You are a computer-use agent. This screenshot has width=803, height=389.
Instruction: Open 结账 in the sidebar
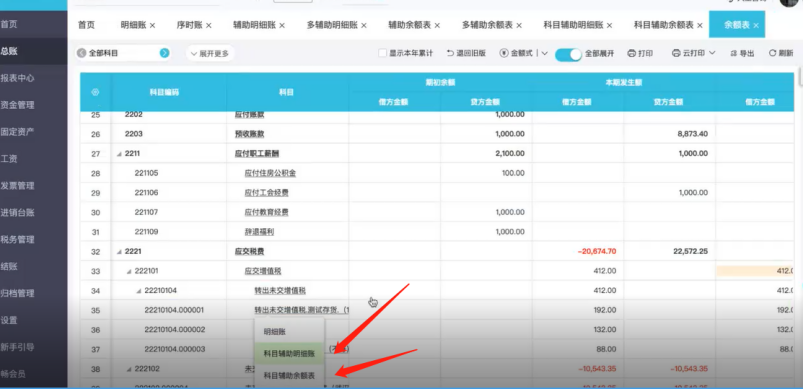click(x=33, y=266)
